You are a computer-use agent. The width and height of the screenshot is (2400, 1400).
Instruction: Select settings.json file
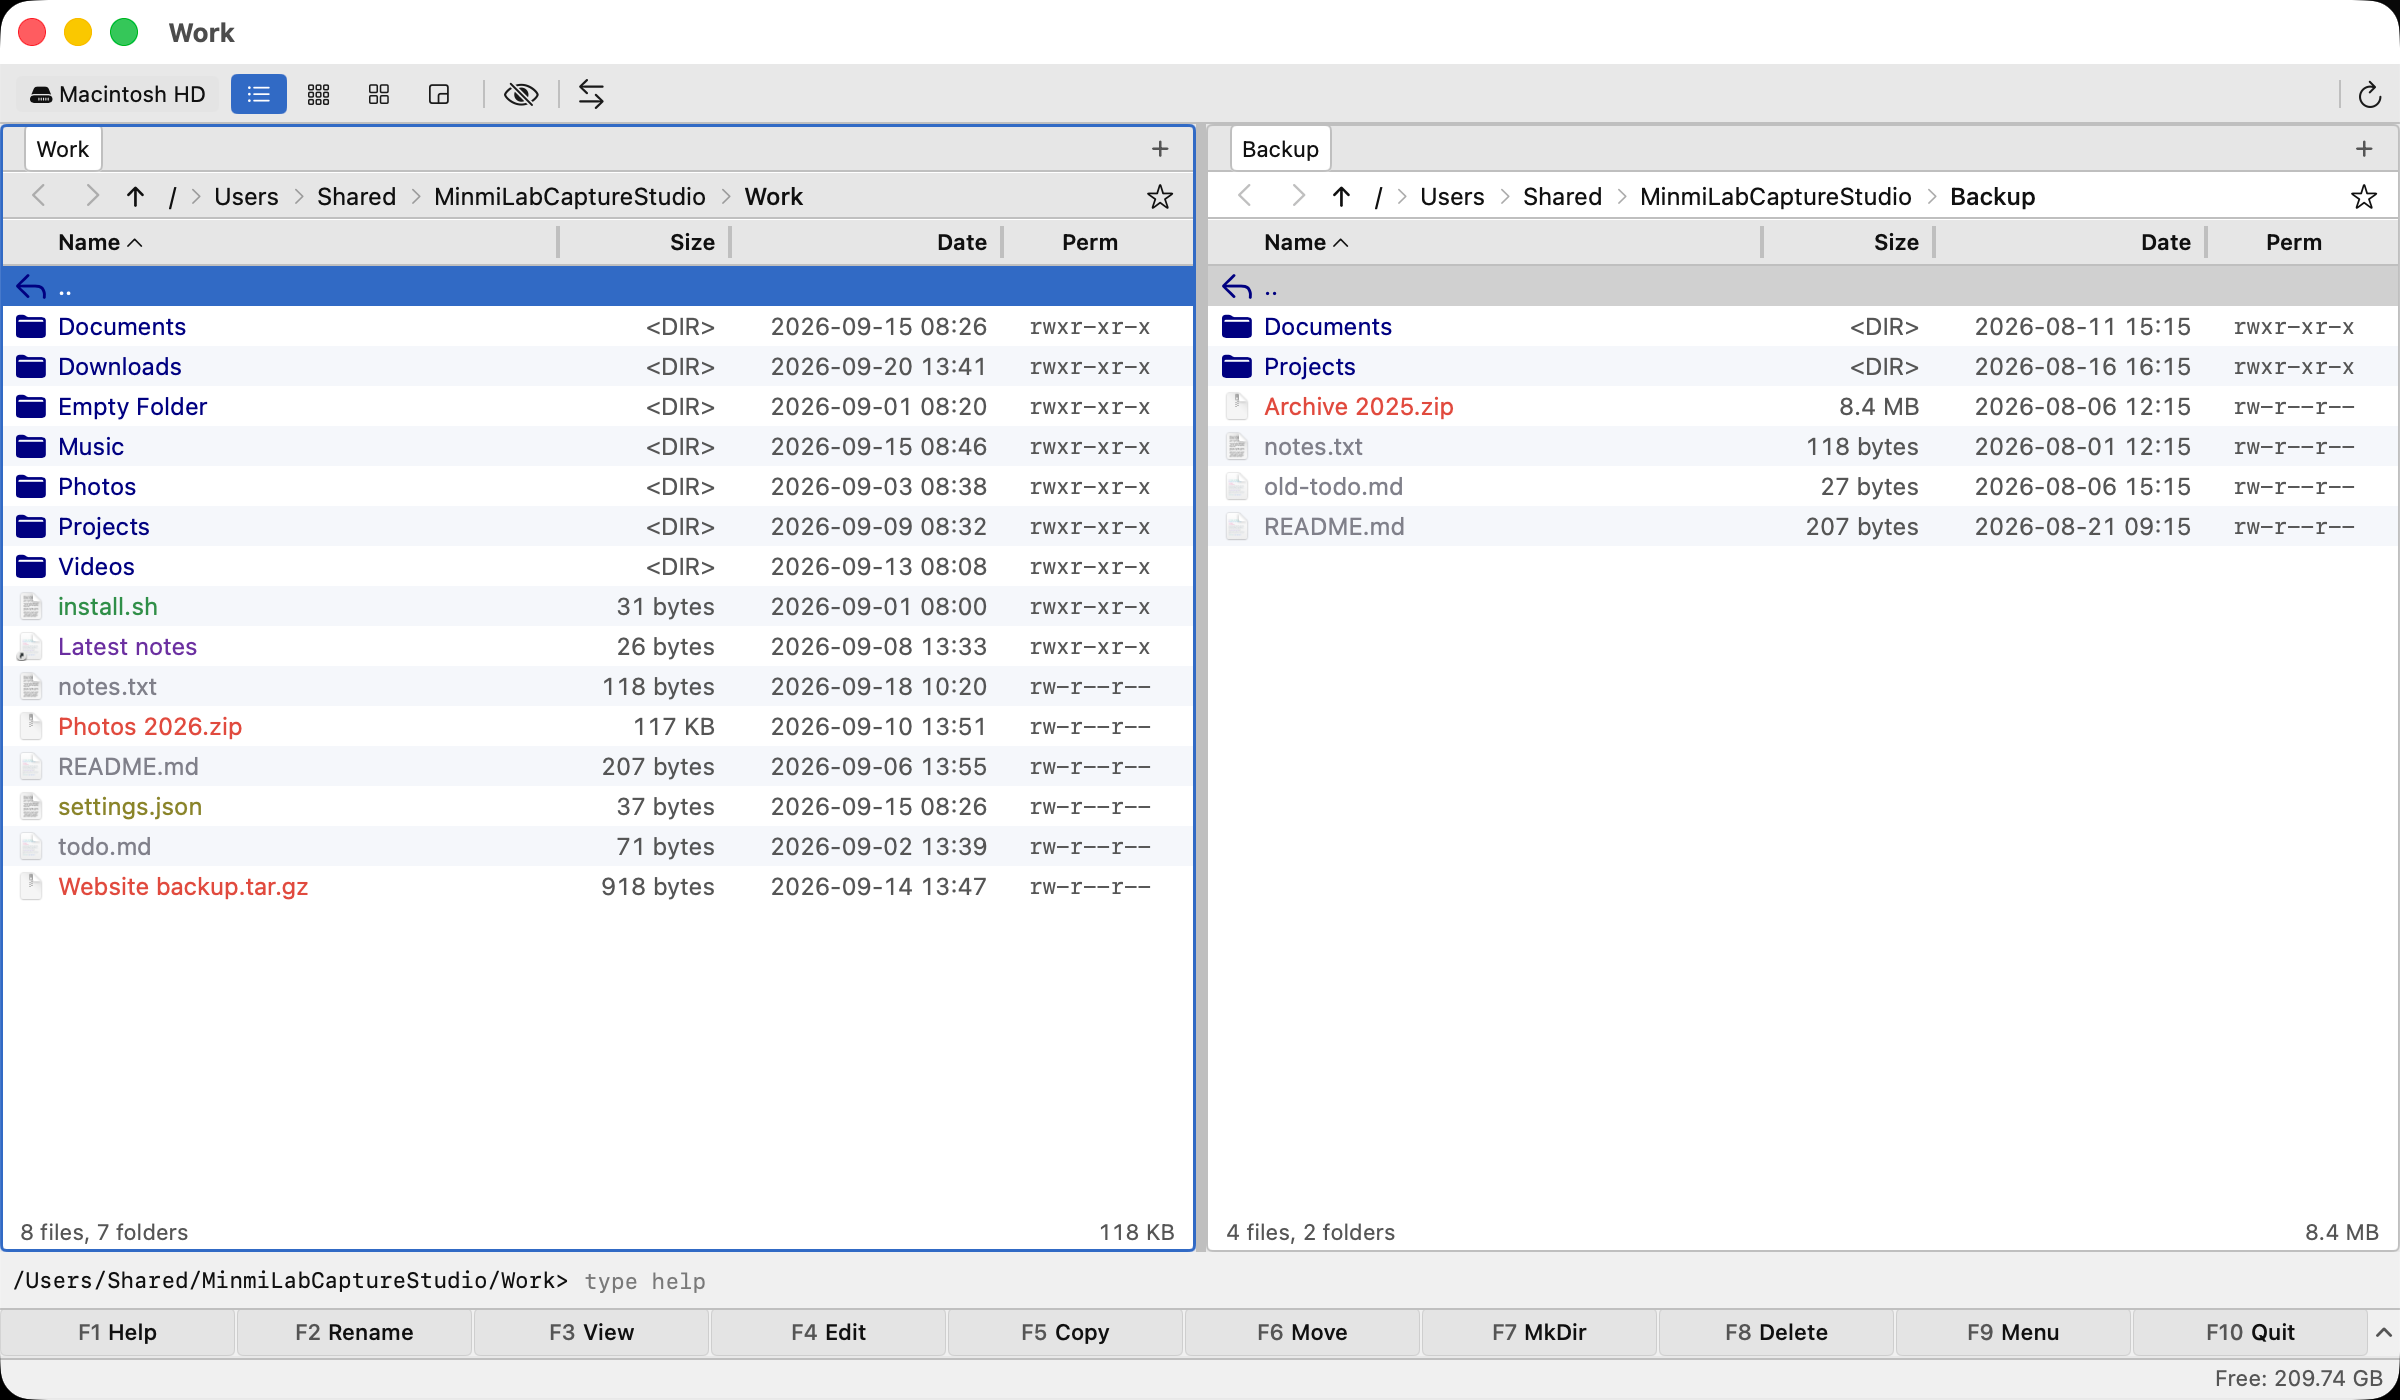pos(598,807)
